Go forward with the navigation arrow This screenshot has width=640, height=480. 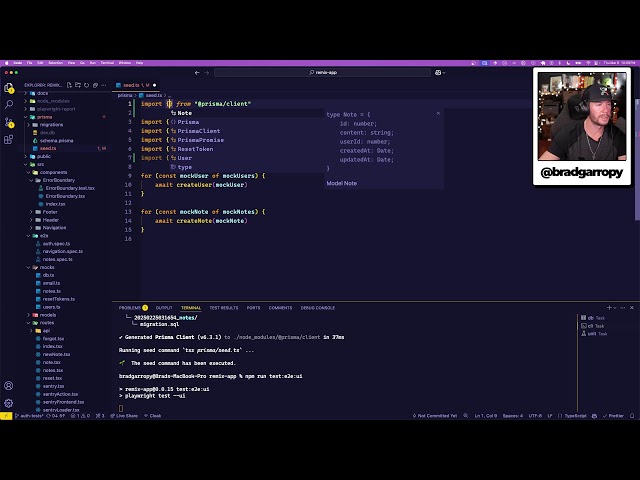207,73
